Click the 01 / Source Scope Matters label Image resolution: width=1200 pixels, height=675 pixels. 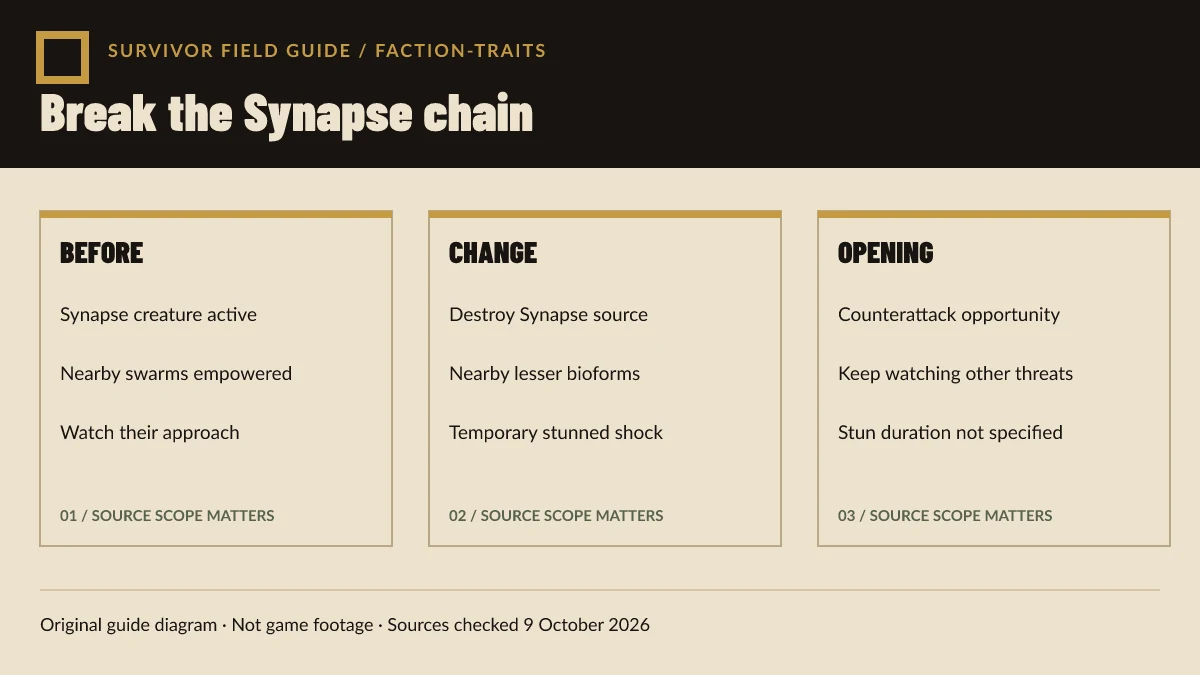click(167, 516)
